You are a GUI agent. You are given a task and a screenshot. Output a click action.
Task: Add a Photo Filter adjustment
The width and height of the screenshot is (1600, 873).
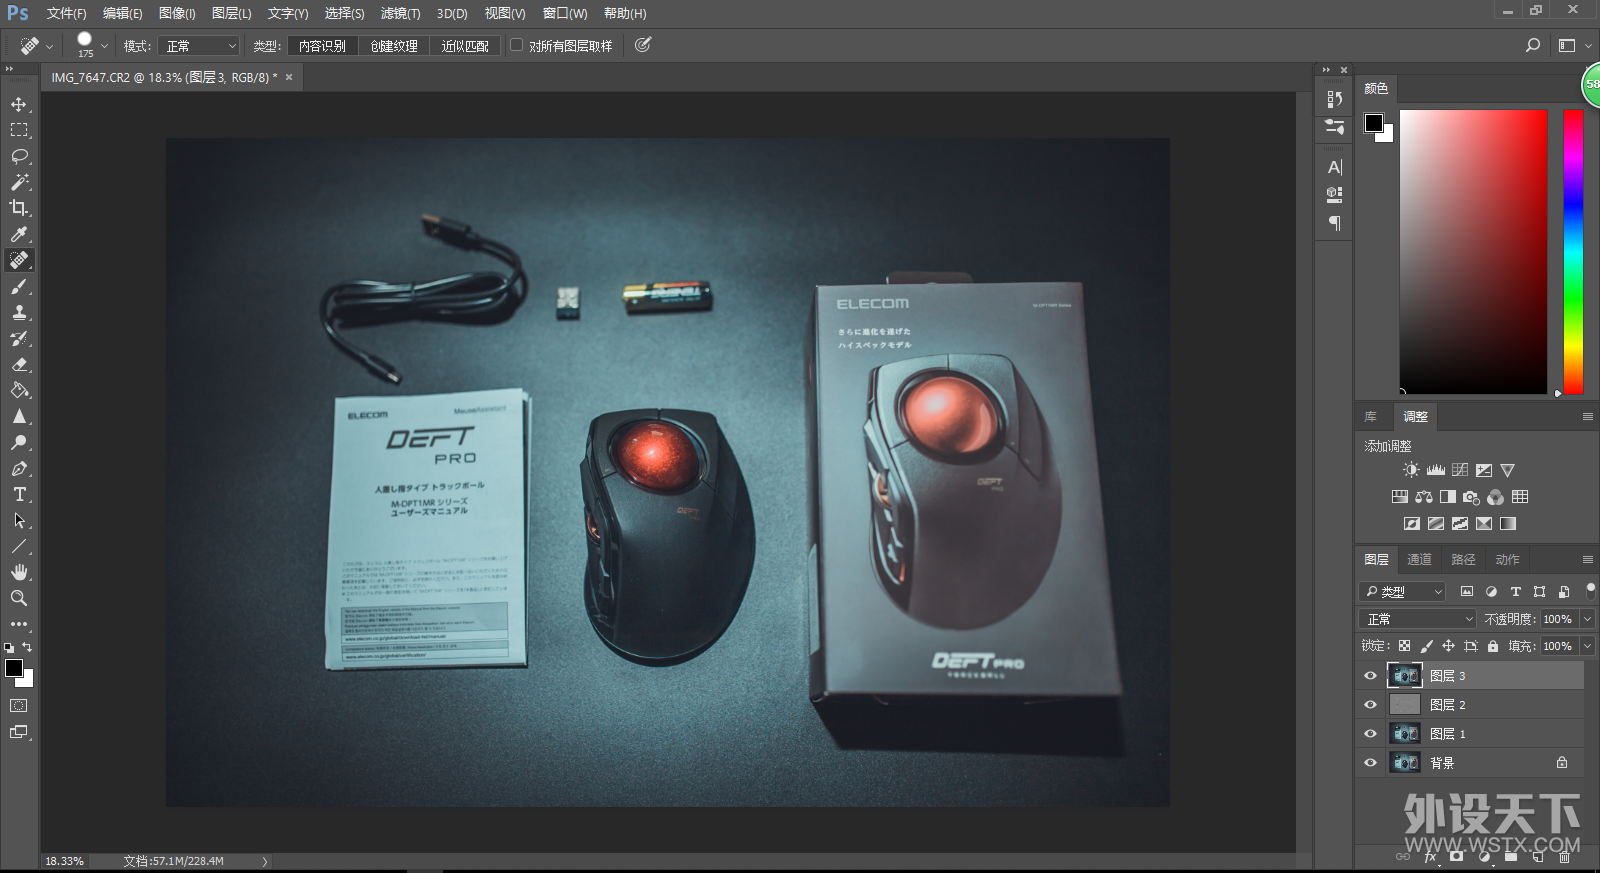point(1471,497)
